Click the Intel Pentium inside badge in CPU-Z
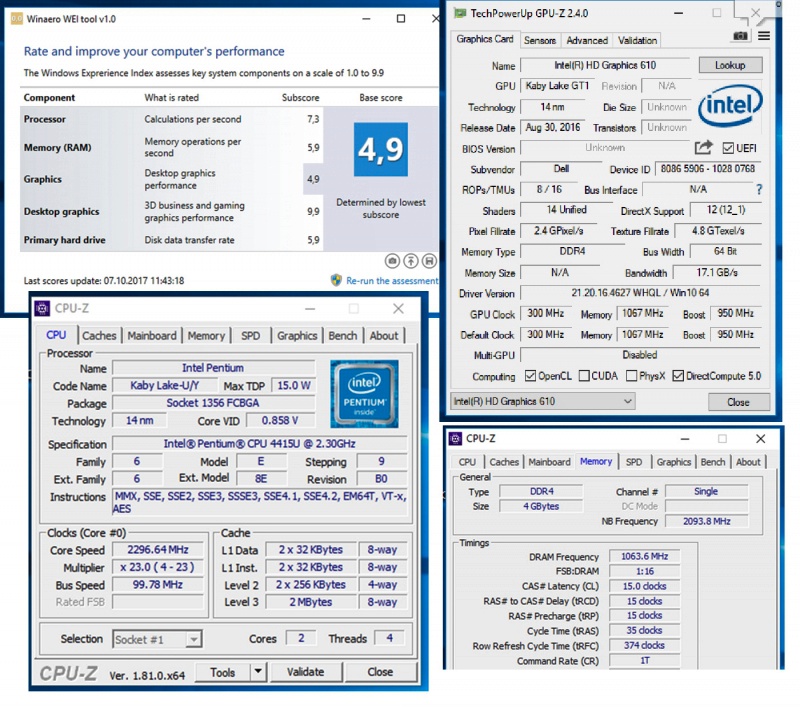 364,394
